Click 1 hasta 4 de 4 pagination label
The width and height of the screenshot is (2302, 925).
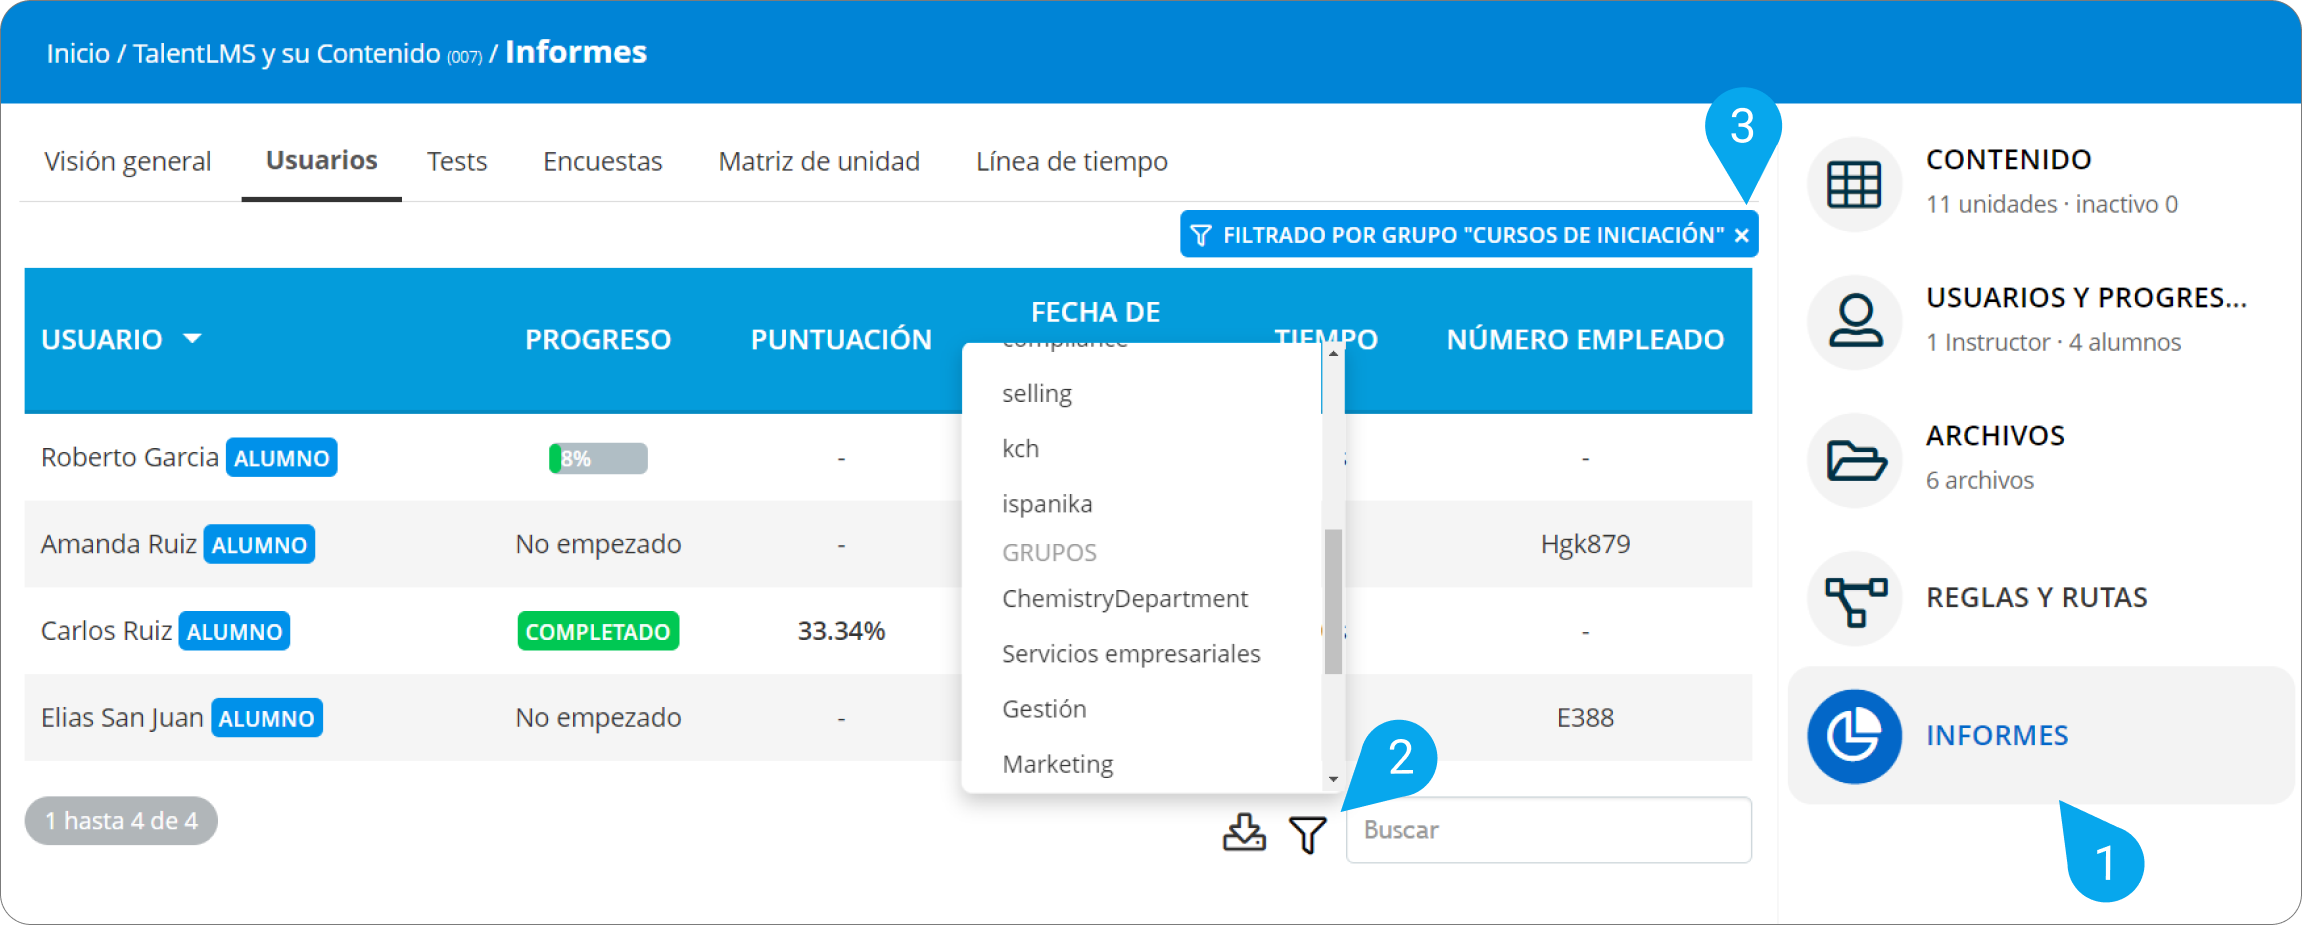point(121,821)
